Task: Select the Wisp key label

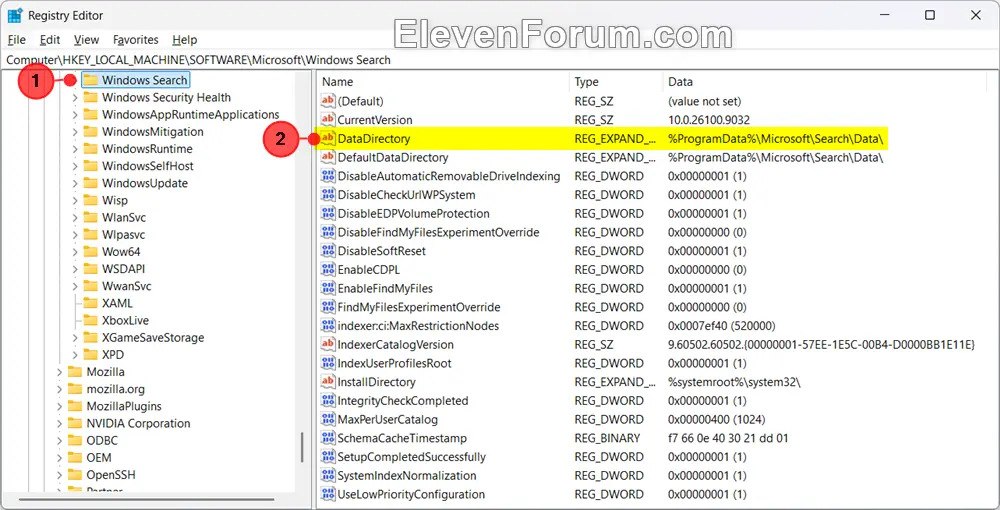Action: 115,200
